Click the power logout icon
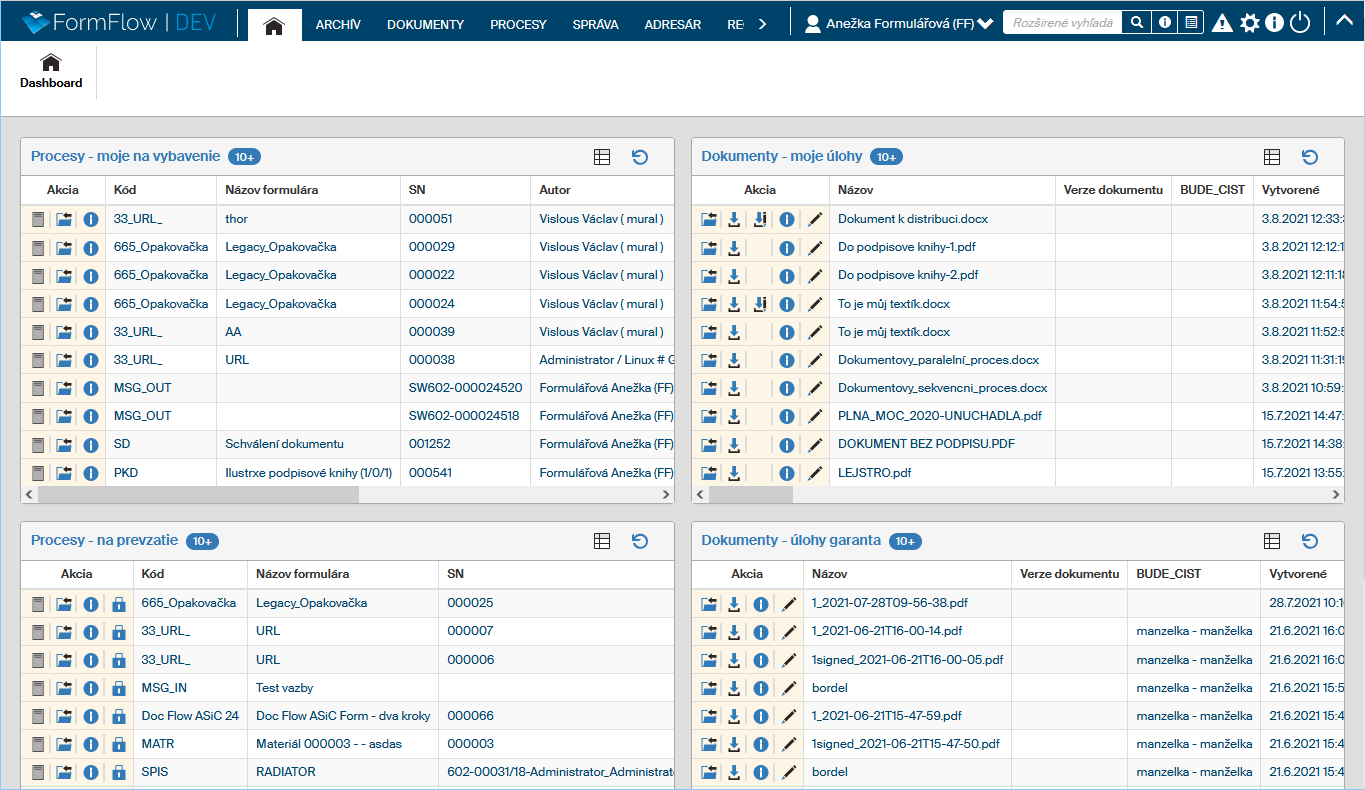The height and width of the screenshot is (790, 1365). pos(1299,24)
